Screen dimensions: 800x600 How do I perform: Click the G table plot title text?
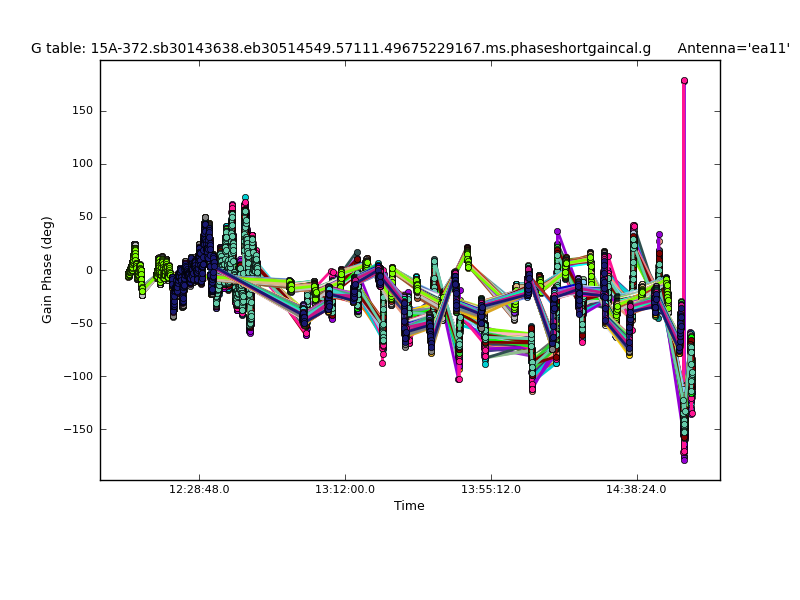[340, 48]
